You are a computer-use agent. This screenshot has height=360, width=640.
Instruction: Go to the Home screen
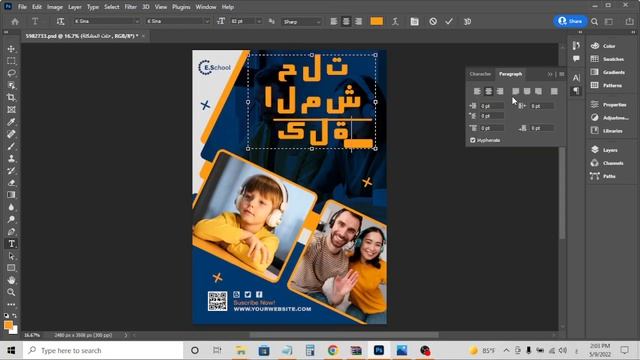pos(15,21)
